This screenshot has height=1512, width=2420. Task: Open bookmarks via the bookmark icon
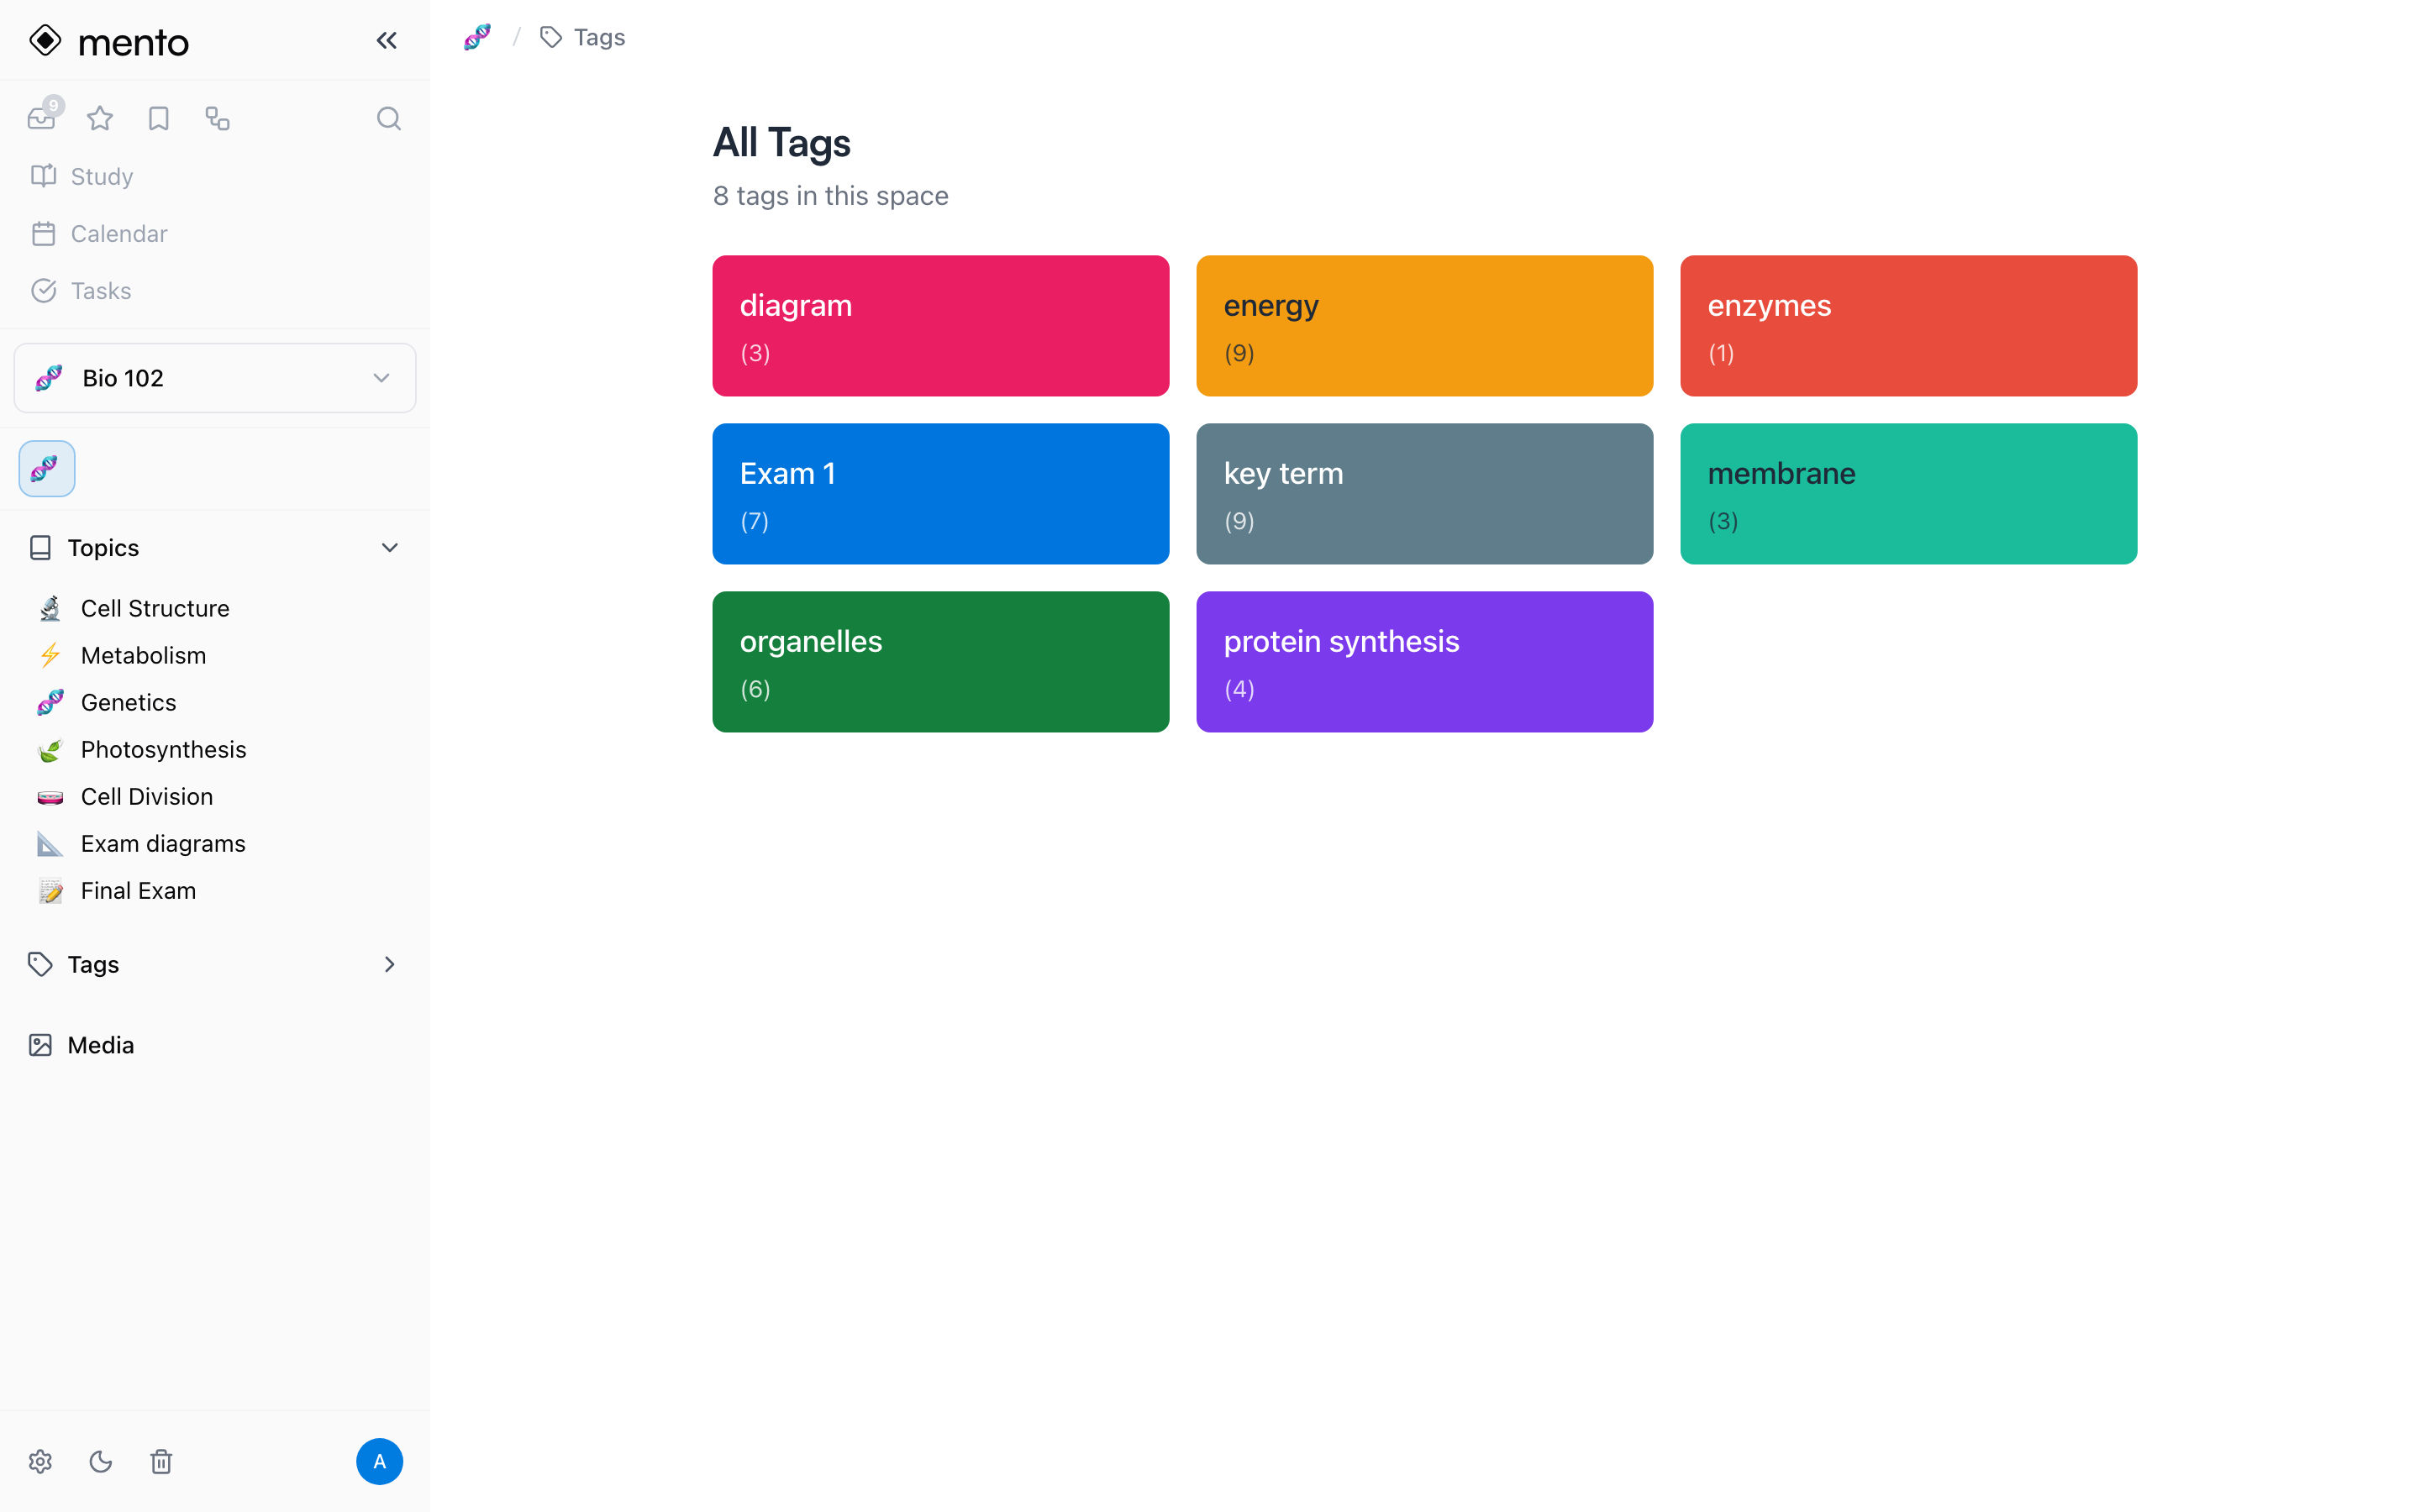159,119
